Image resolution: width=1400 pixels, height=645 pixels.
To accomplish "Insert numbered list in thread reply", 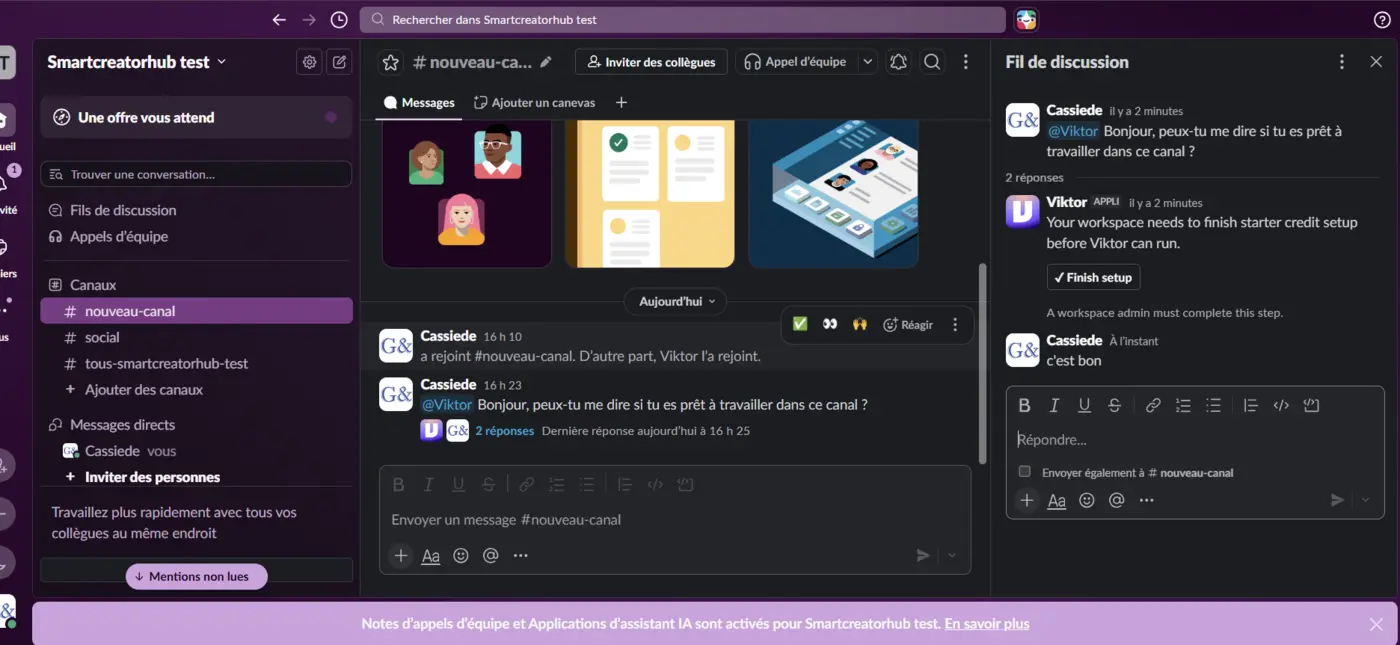I will (x=1183, y=405).
